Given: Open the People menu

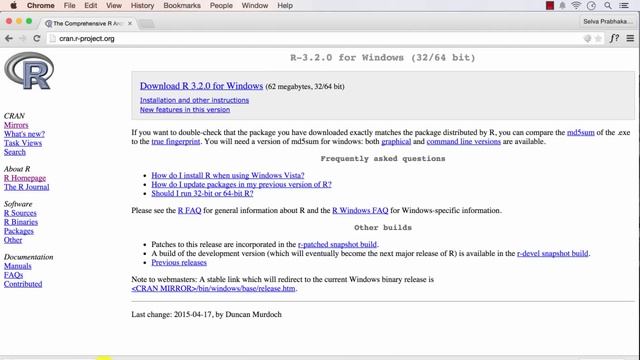Looking at the screenshot, I should pos(221,6).
